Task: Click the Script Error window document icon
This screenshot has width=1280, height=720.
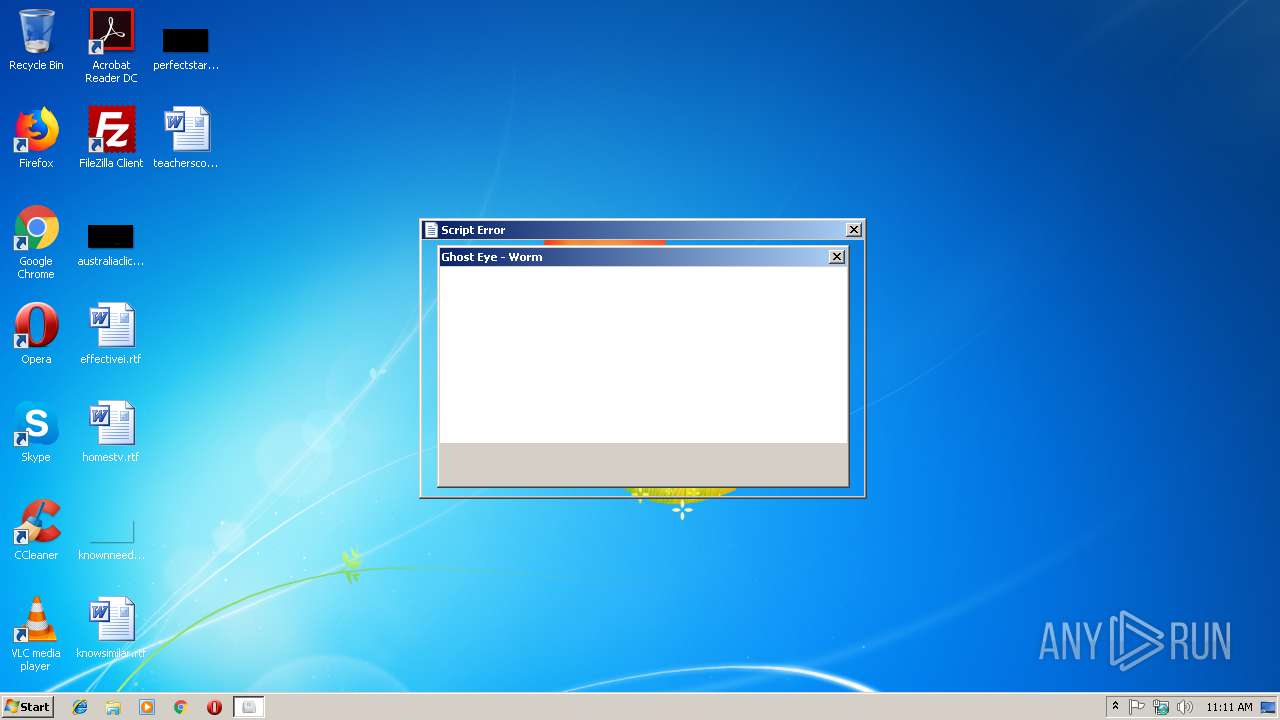Action: tap(431, 230)
